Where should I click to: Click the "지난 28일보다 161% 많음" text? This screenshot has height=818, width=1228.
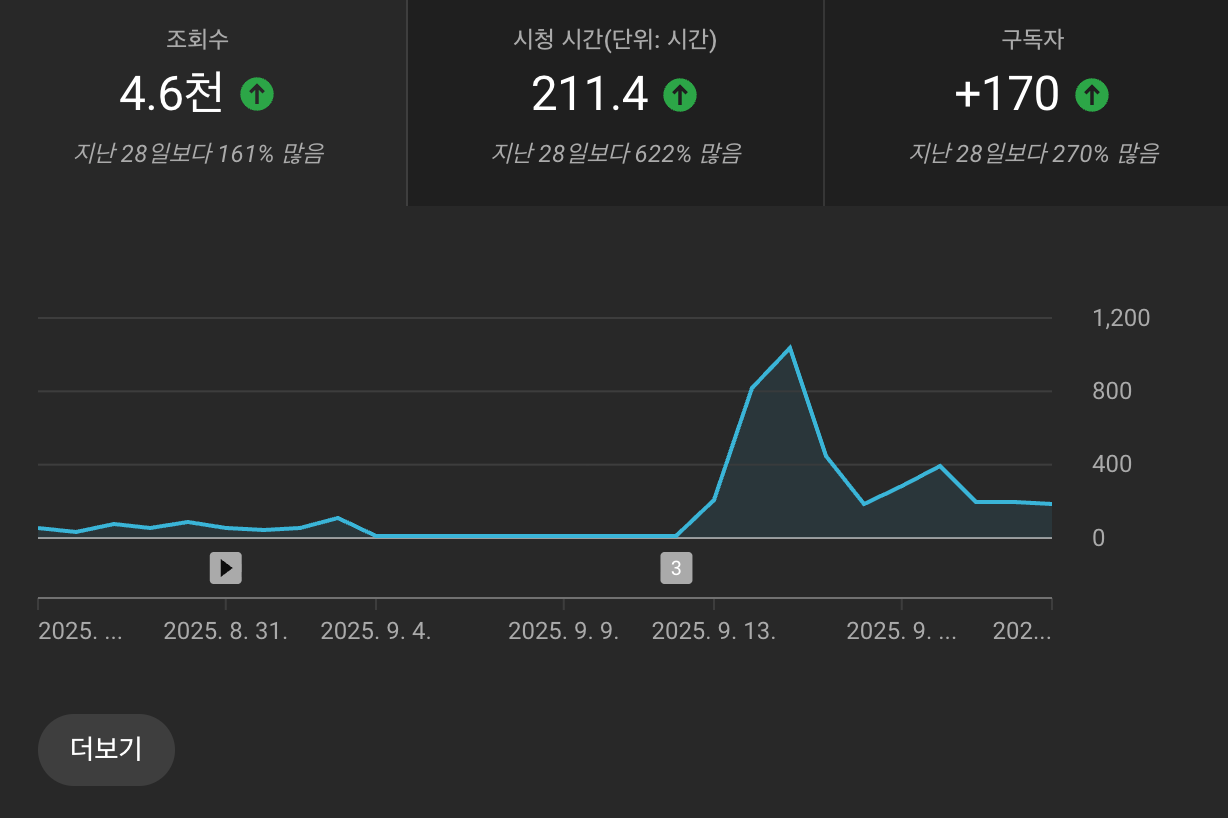(x=198, y=154)
